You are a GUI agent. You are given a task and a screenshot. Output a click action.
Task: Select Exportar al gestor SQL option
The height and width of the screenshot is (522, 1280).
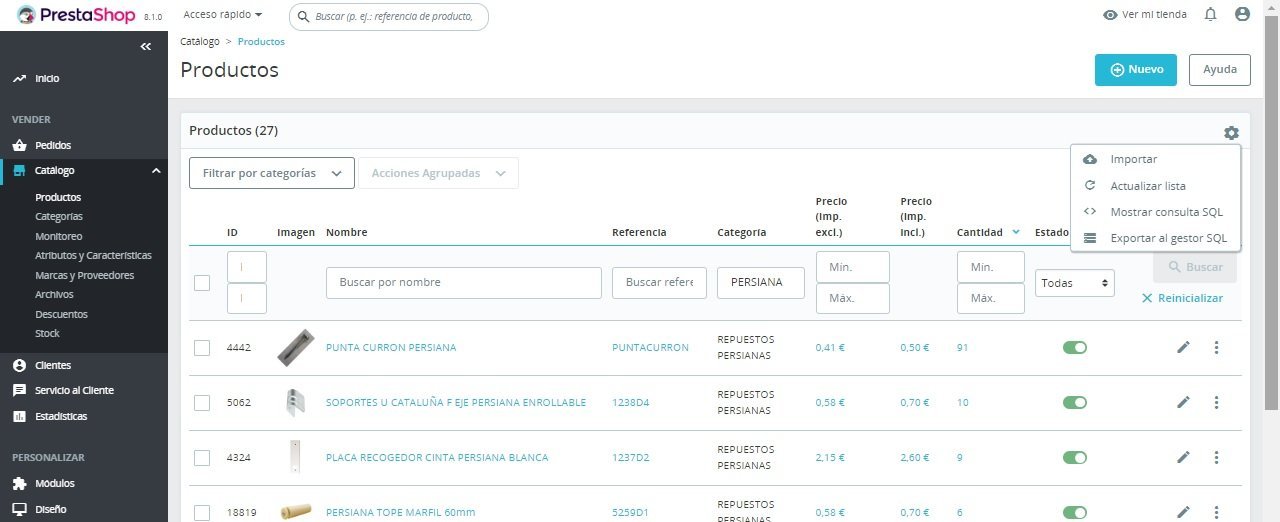pyautogui.click(x=1155, y=238)
